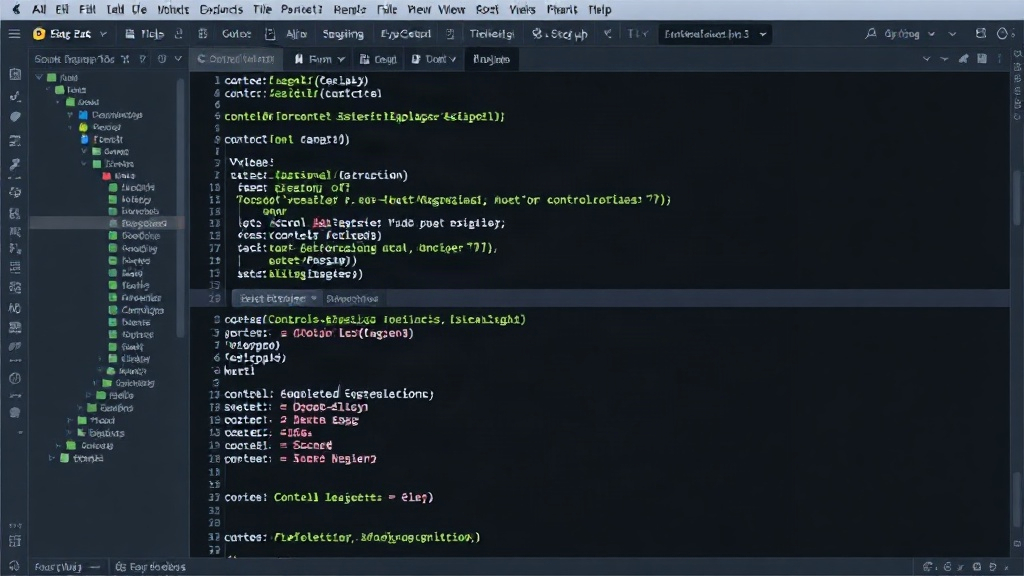Open the chevron after the search label at top right
Screen dimensions: 1024x576
pyautogui.click(x=931, y=34)
